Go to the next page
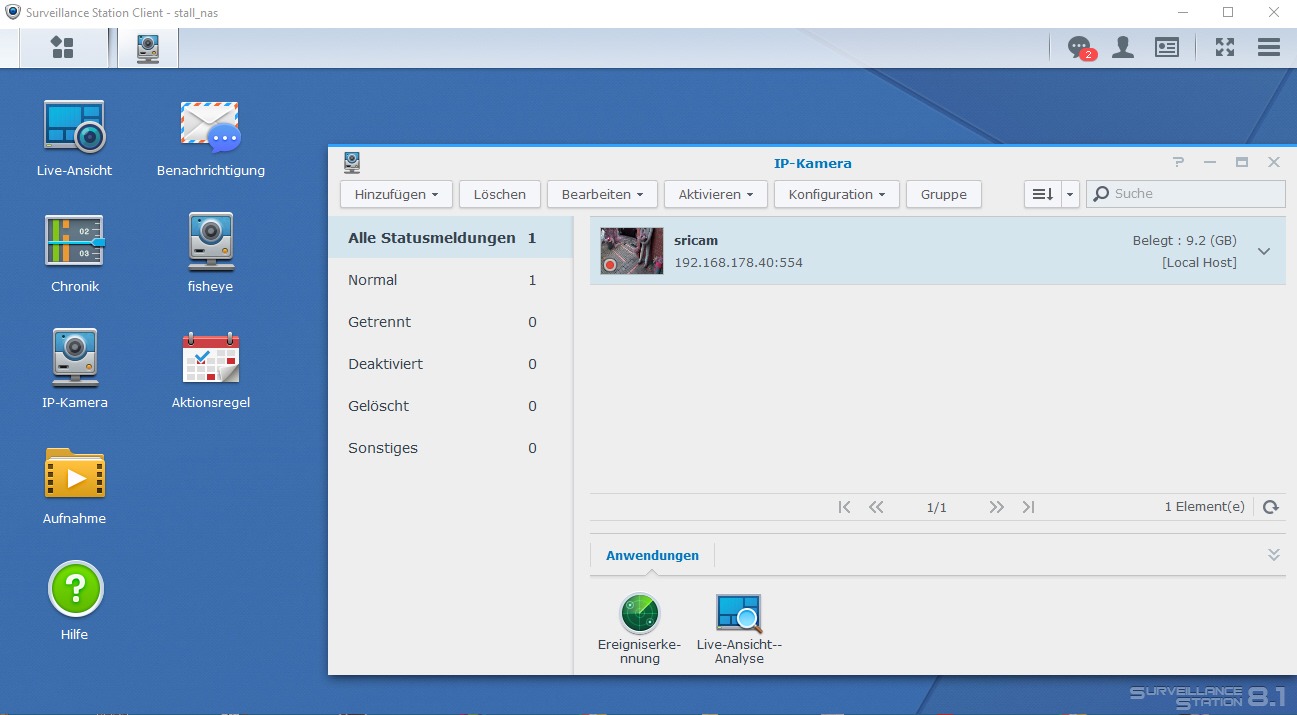 [996, 507]
